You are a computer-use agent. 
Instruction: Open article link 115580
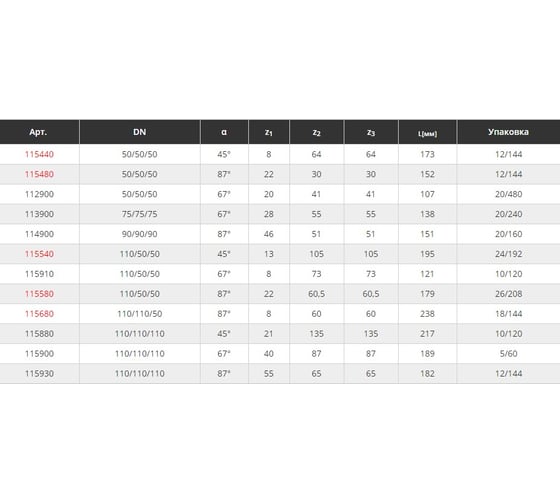(39, 294)
